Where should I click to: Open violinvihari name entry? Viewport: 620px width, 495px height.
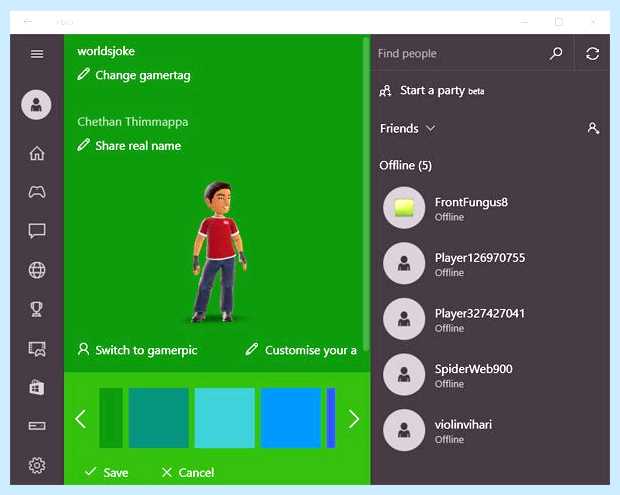[x=463, y=425]
